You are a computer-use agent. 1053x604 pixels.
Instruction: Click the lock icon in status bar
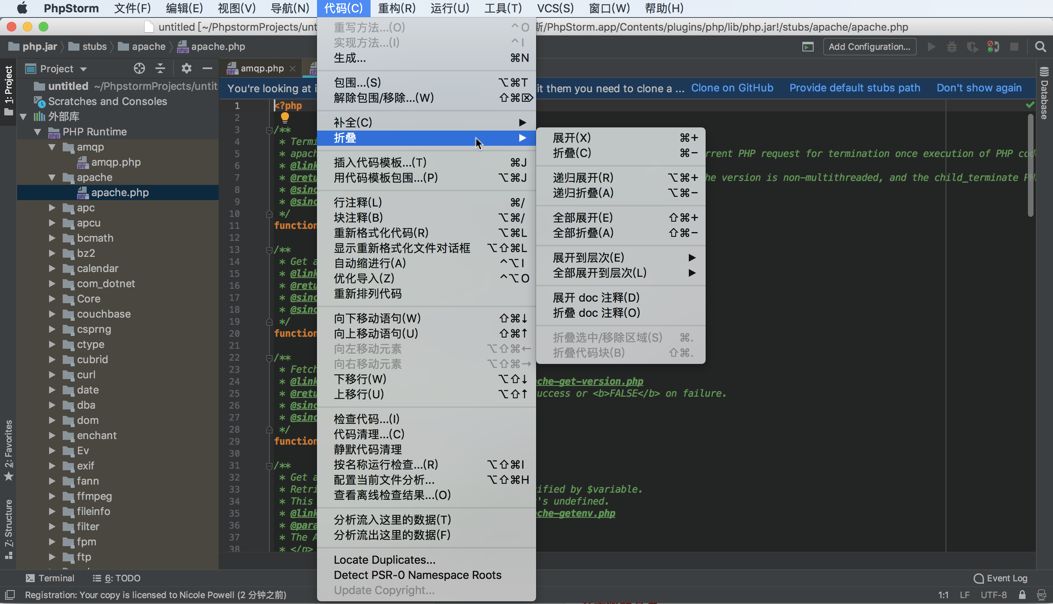pyautogui.click(x=1022, y=595)
